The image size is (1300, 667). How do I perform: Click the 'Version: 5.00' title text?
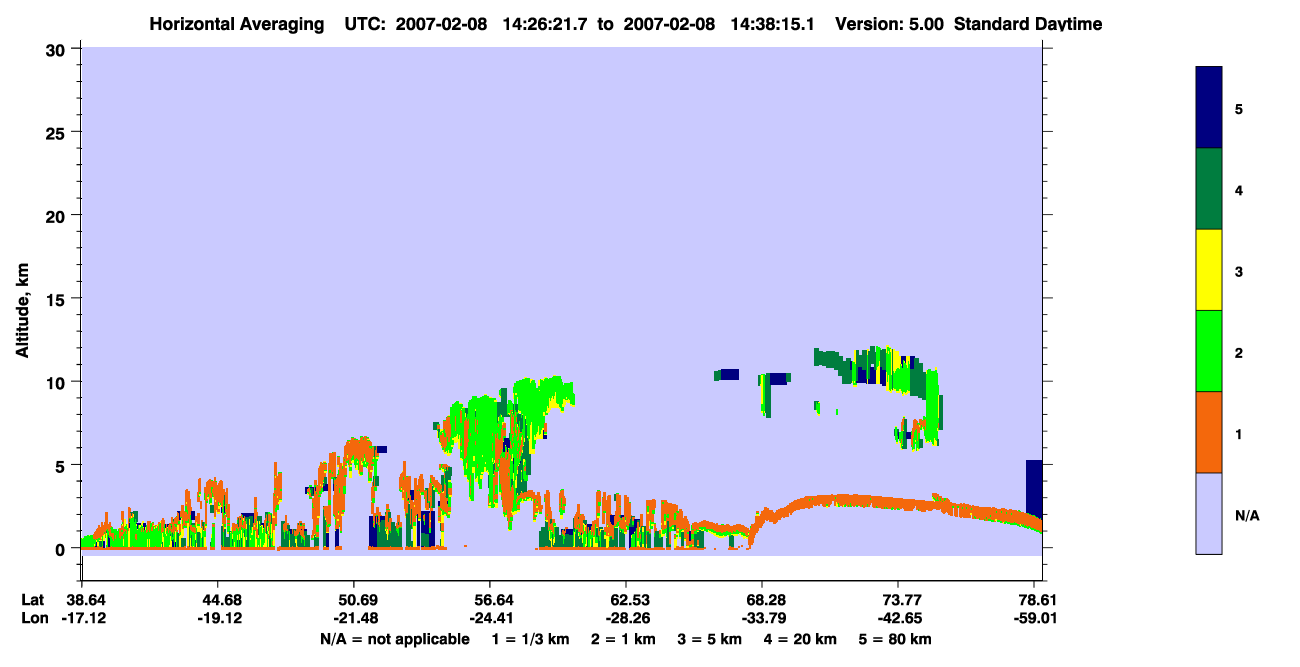pos(887,24)
